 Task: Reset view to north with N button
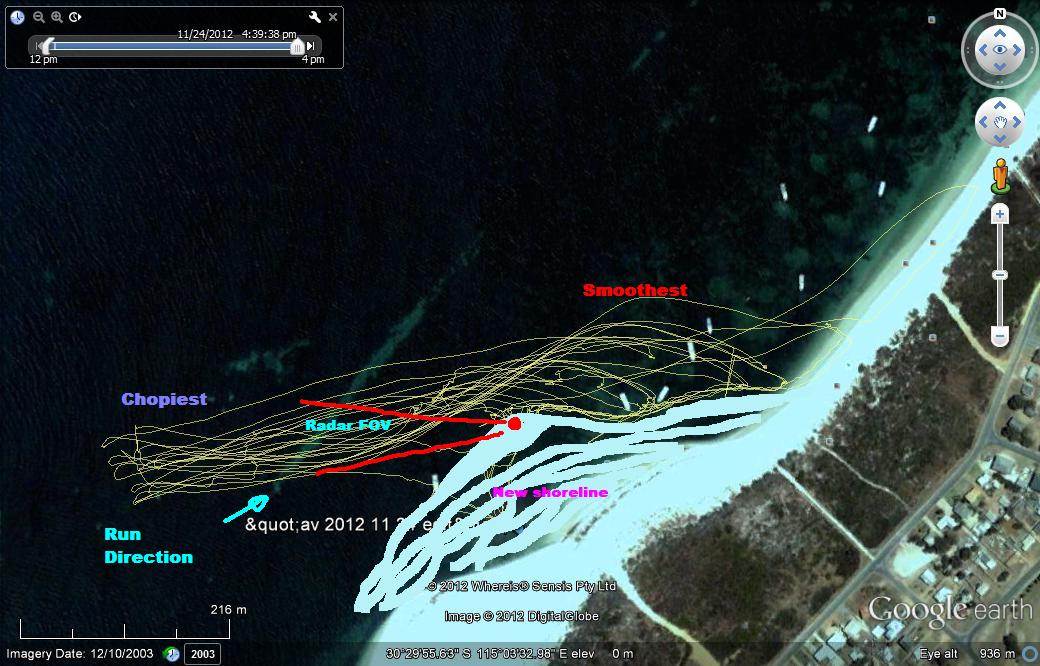(x=999, y=14)
